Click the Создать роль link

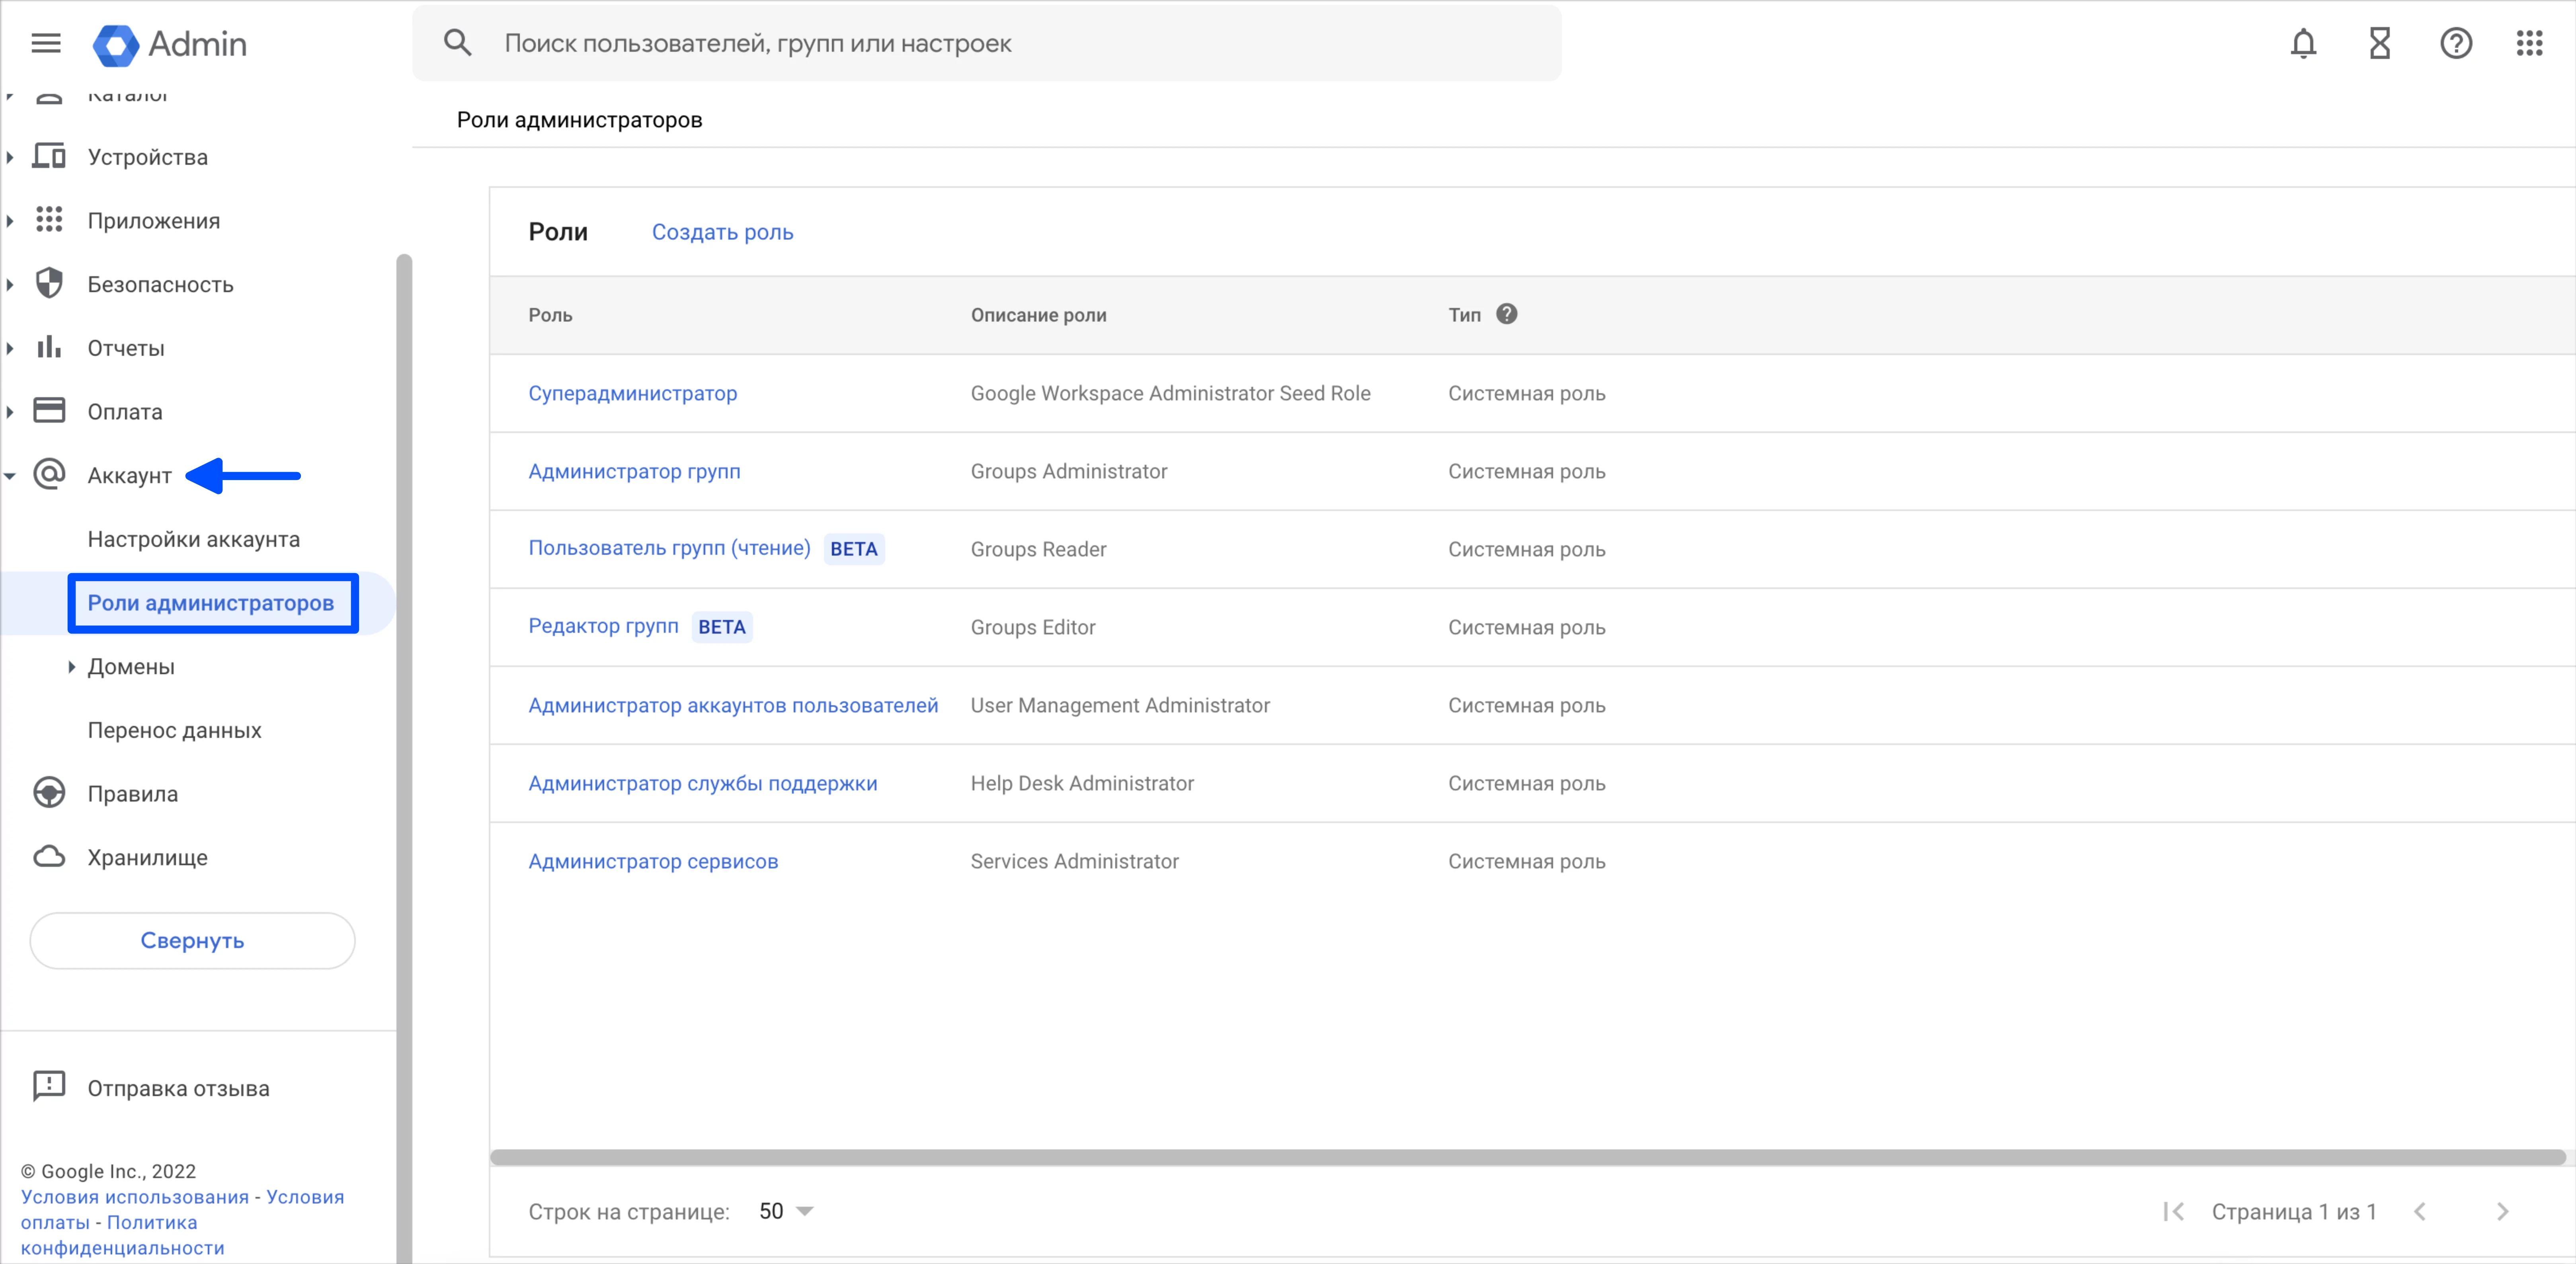pos(722,232)
